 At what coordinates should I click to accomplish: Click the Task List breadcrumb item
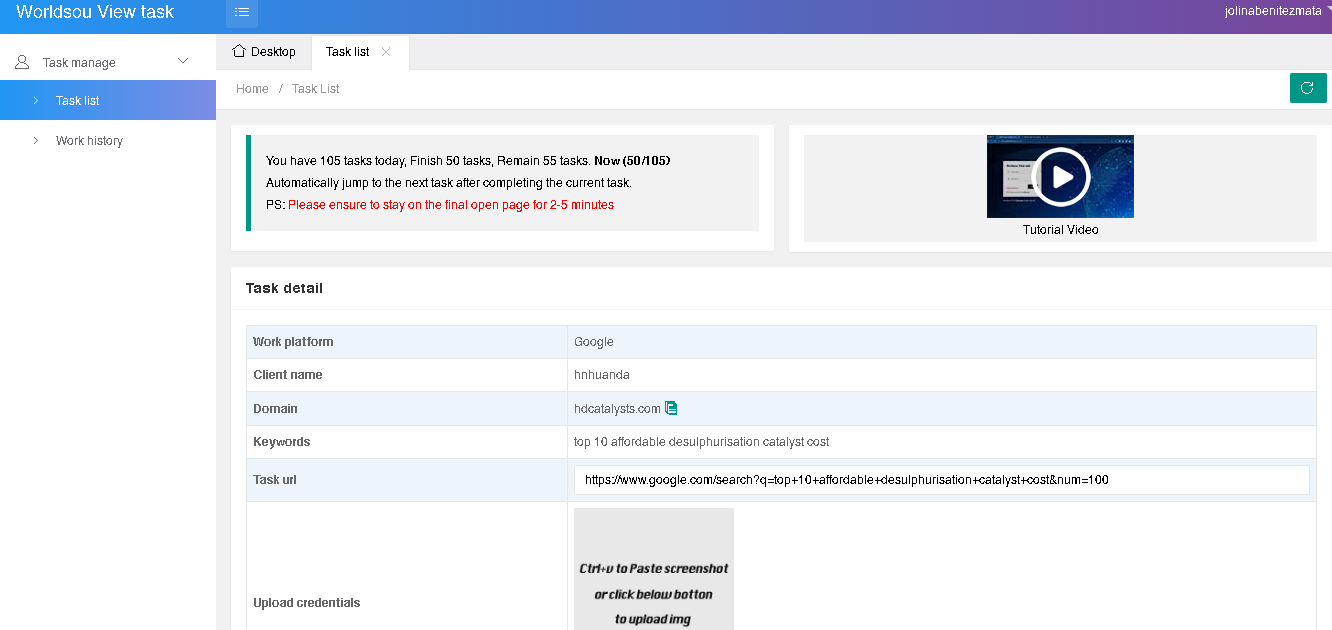pyautogui.click(x=315, y=89)
